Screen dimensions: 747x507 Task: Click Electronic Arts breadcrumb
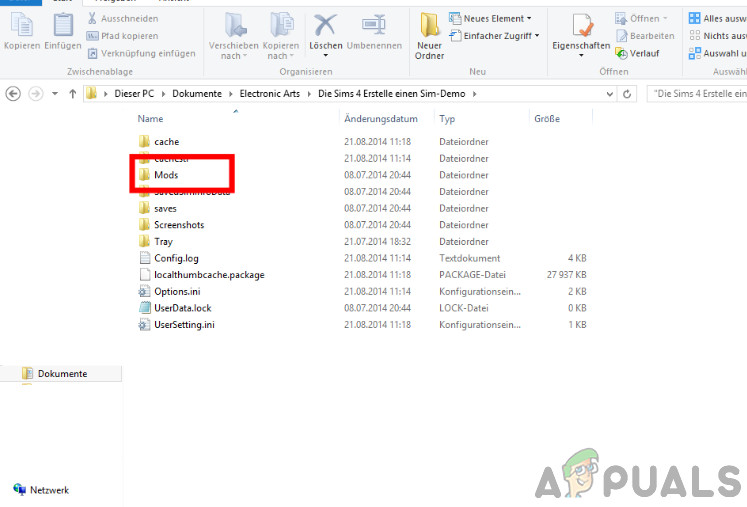[x=270, y=94]
